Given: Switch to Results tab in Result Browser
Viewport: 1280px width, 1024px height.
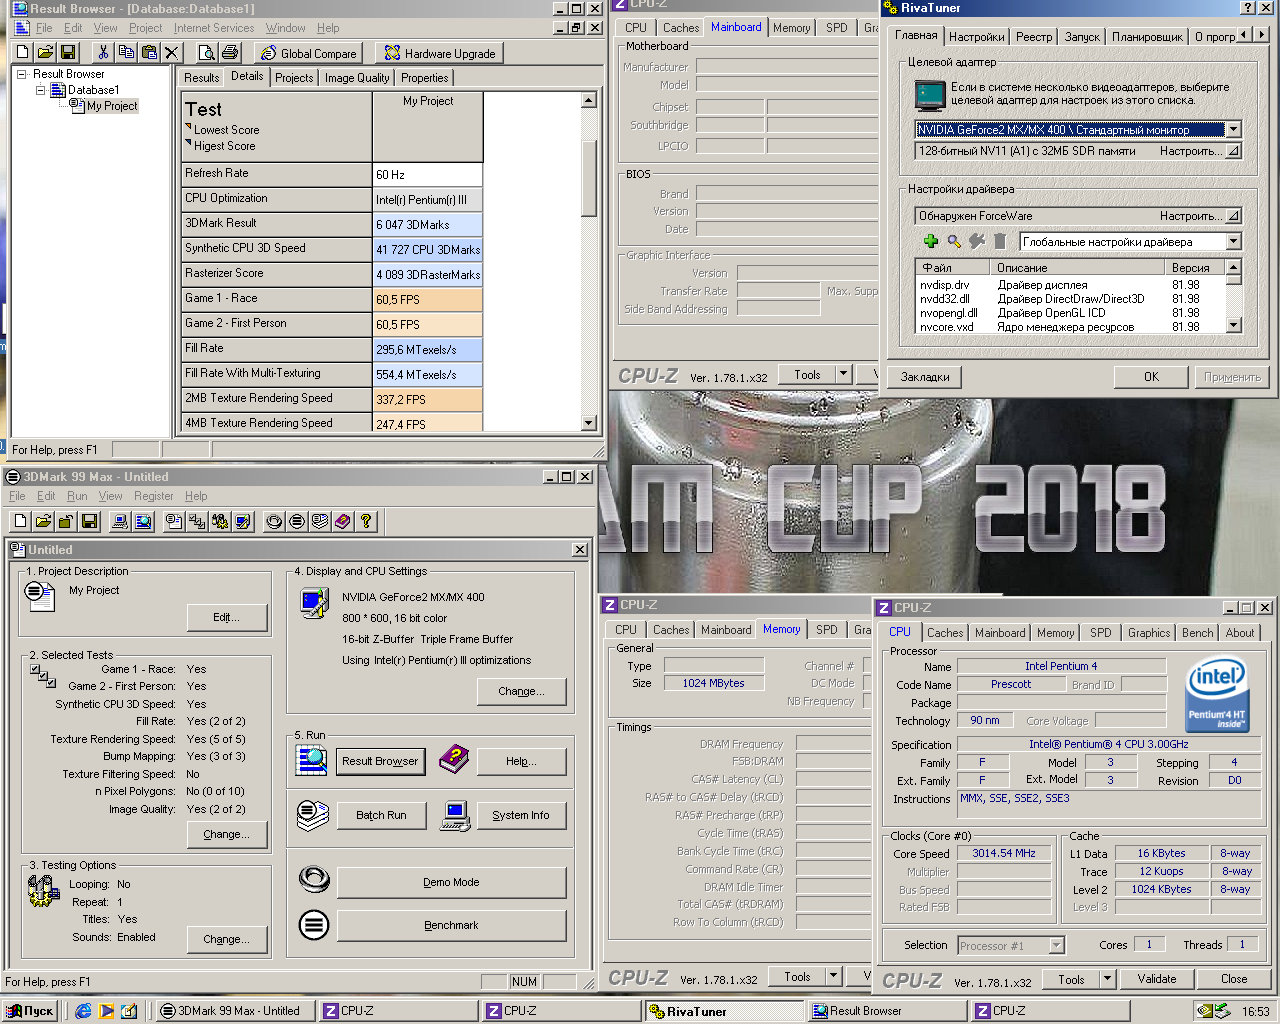Looking at the screenshot, I should [x=201, y=78].
